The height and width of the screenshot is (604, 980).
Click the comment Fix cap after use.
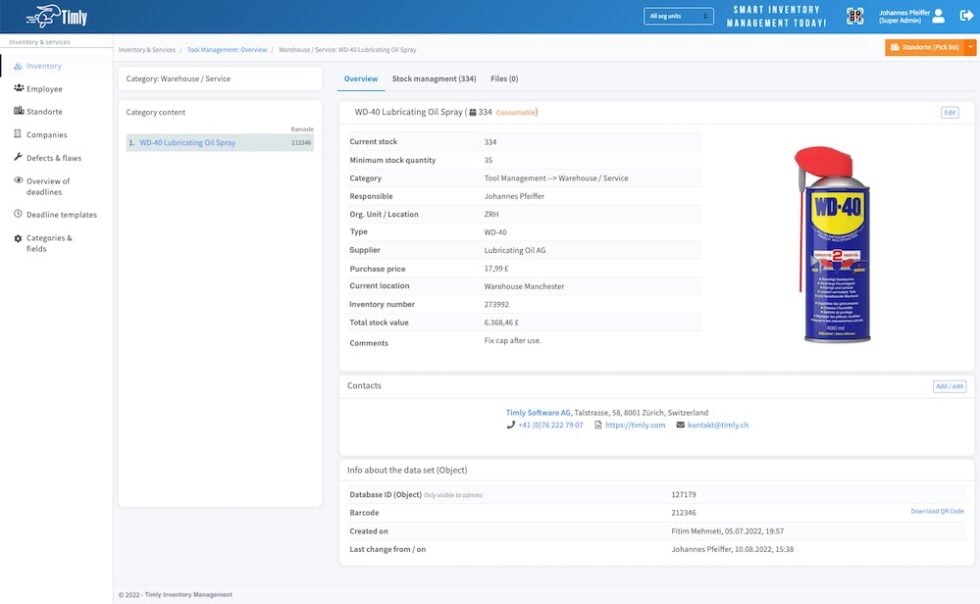pyautogui.click(x=512, y=341)
